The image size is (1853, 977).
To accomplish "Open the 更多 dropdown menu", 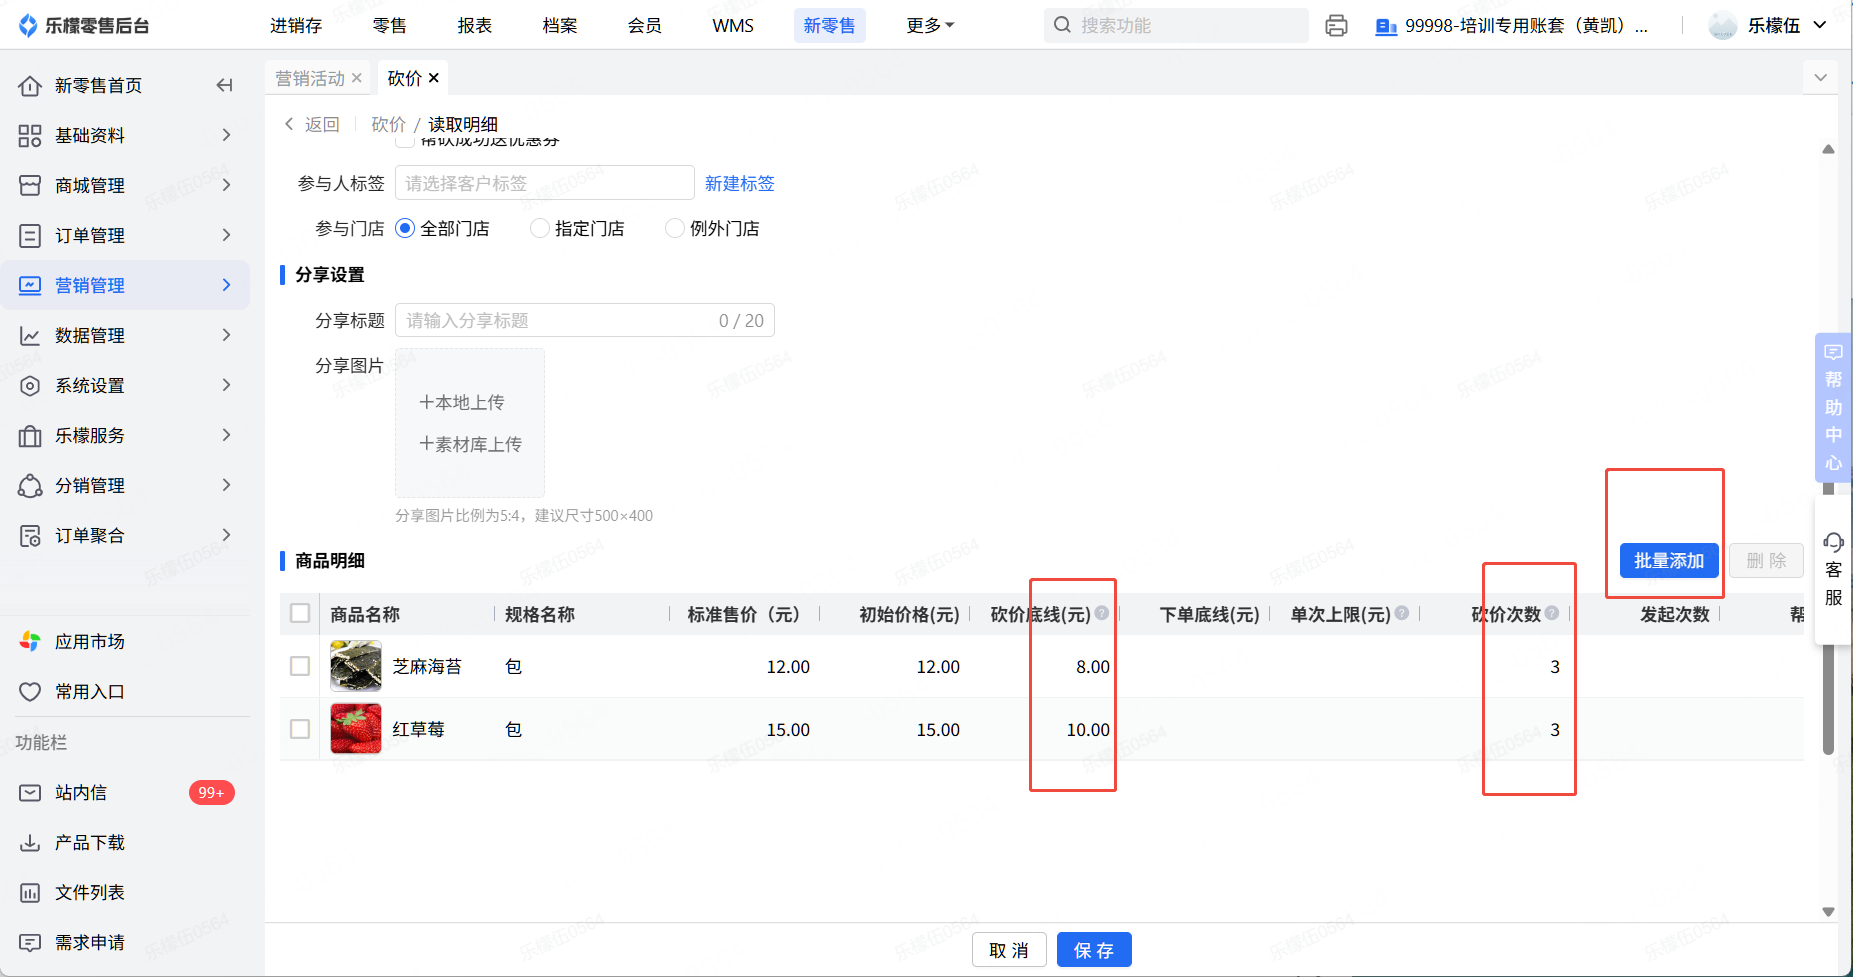I will click(x=930, y=26).
